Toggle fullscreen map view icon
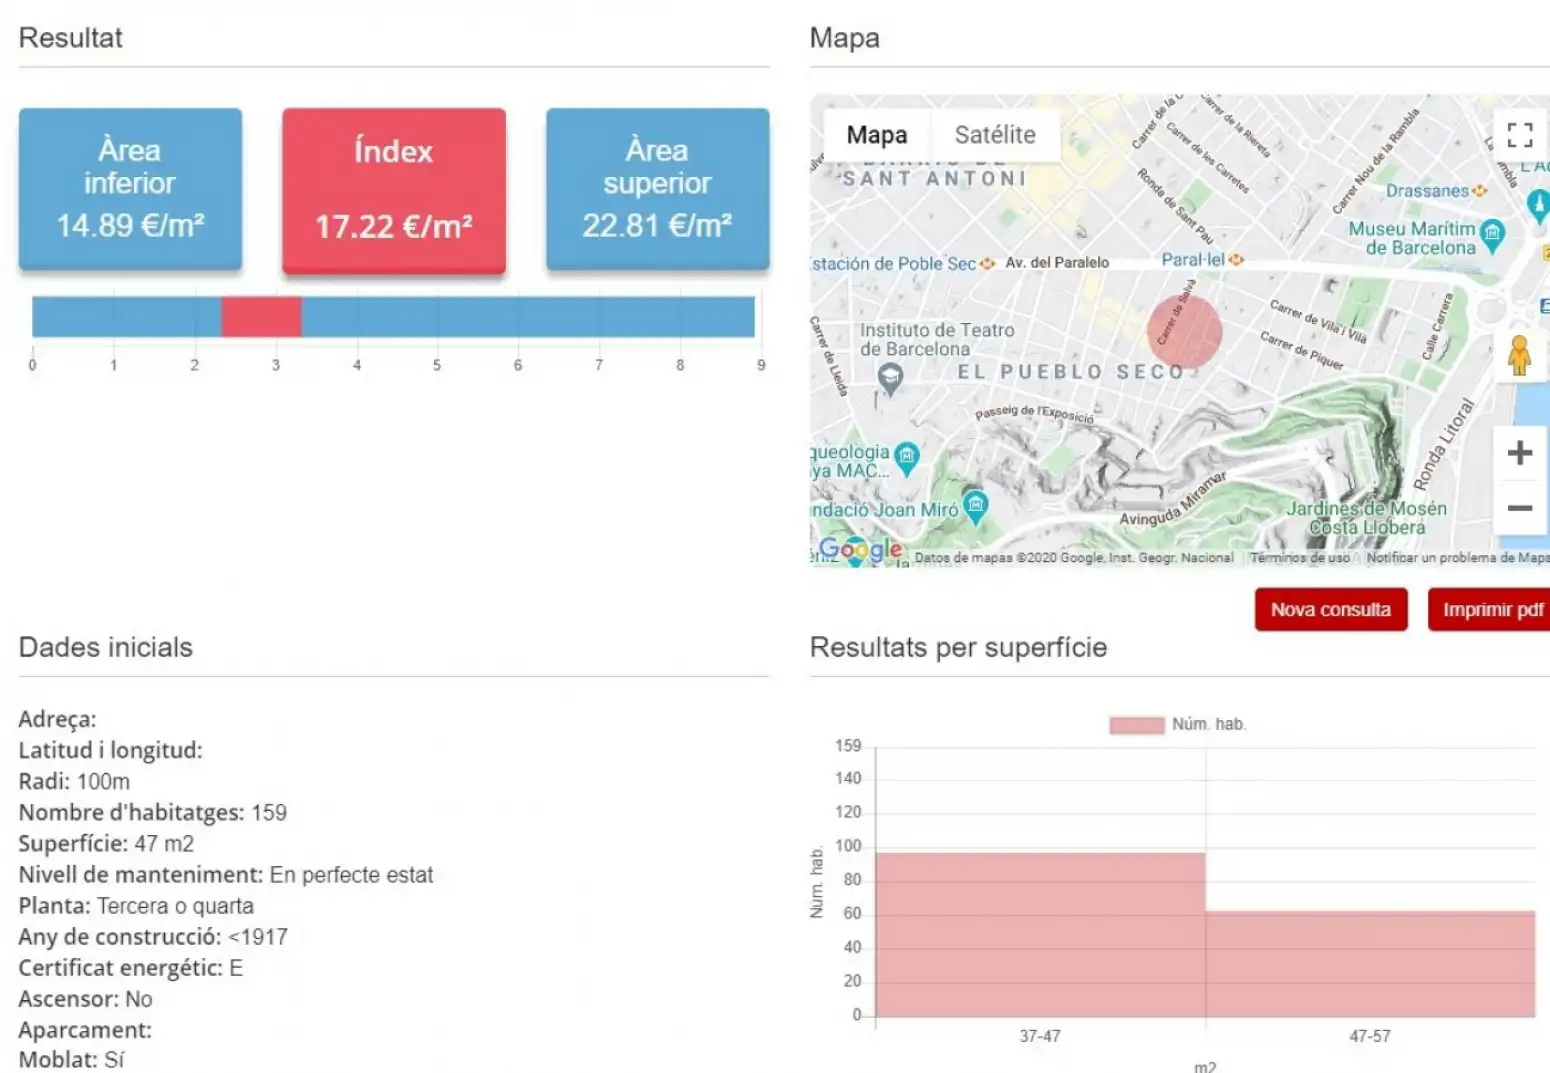 1519,135
